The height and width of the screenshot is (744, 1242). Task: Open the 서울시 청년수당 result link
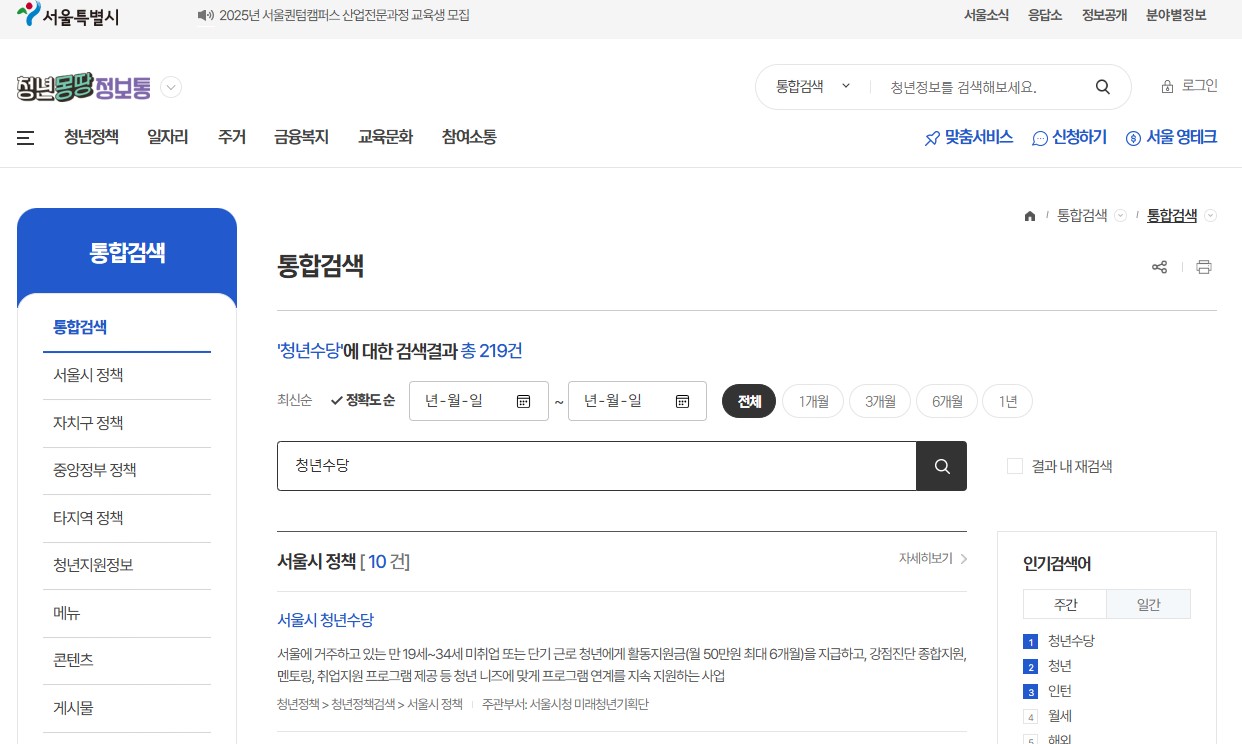coord(325,620)
